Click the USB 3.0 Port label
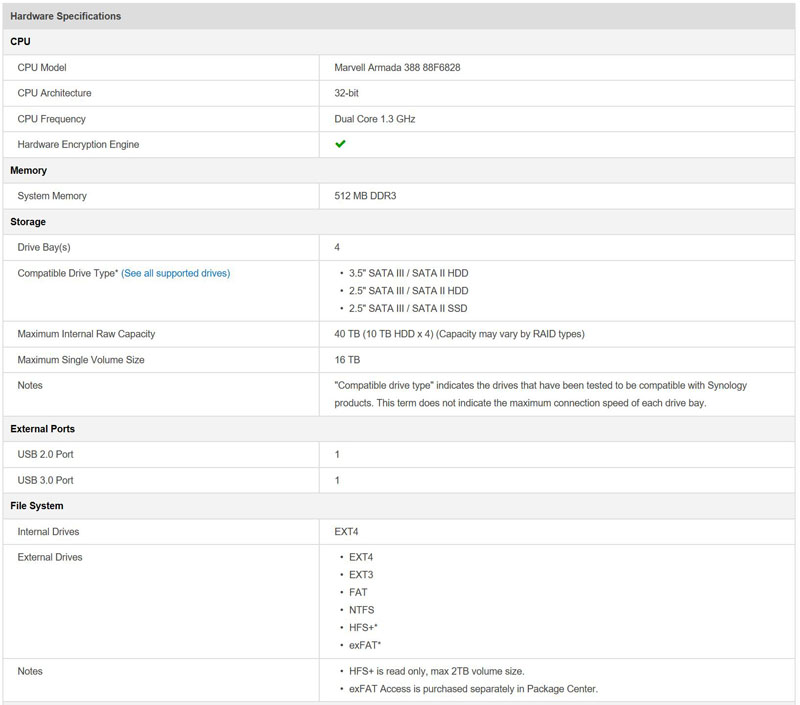Viewport: 800px width, 705px height. coord(45,480)
